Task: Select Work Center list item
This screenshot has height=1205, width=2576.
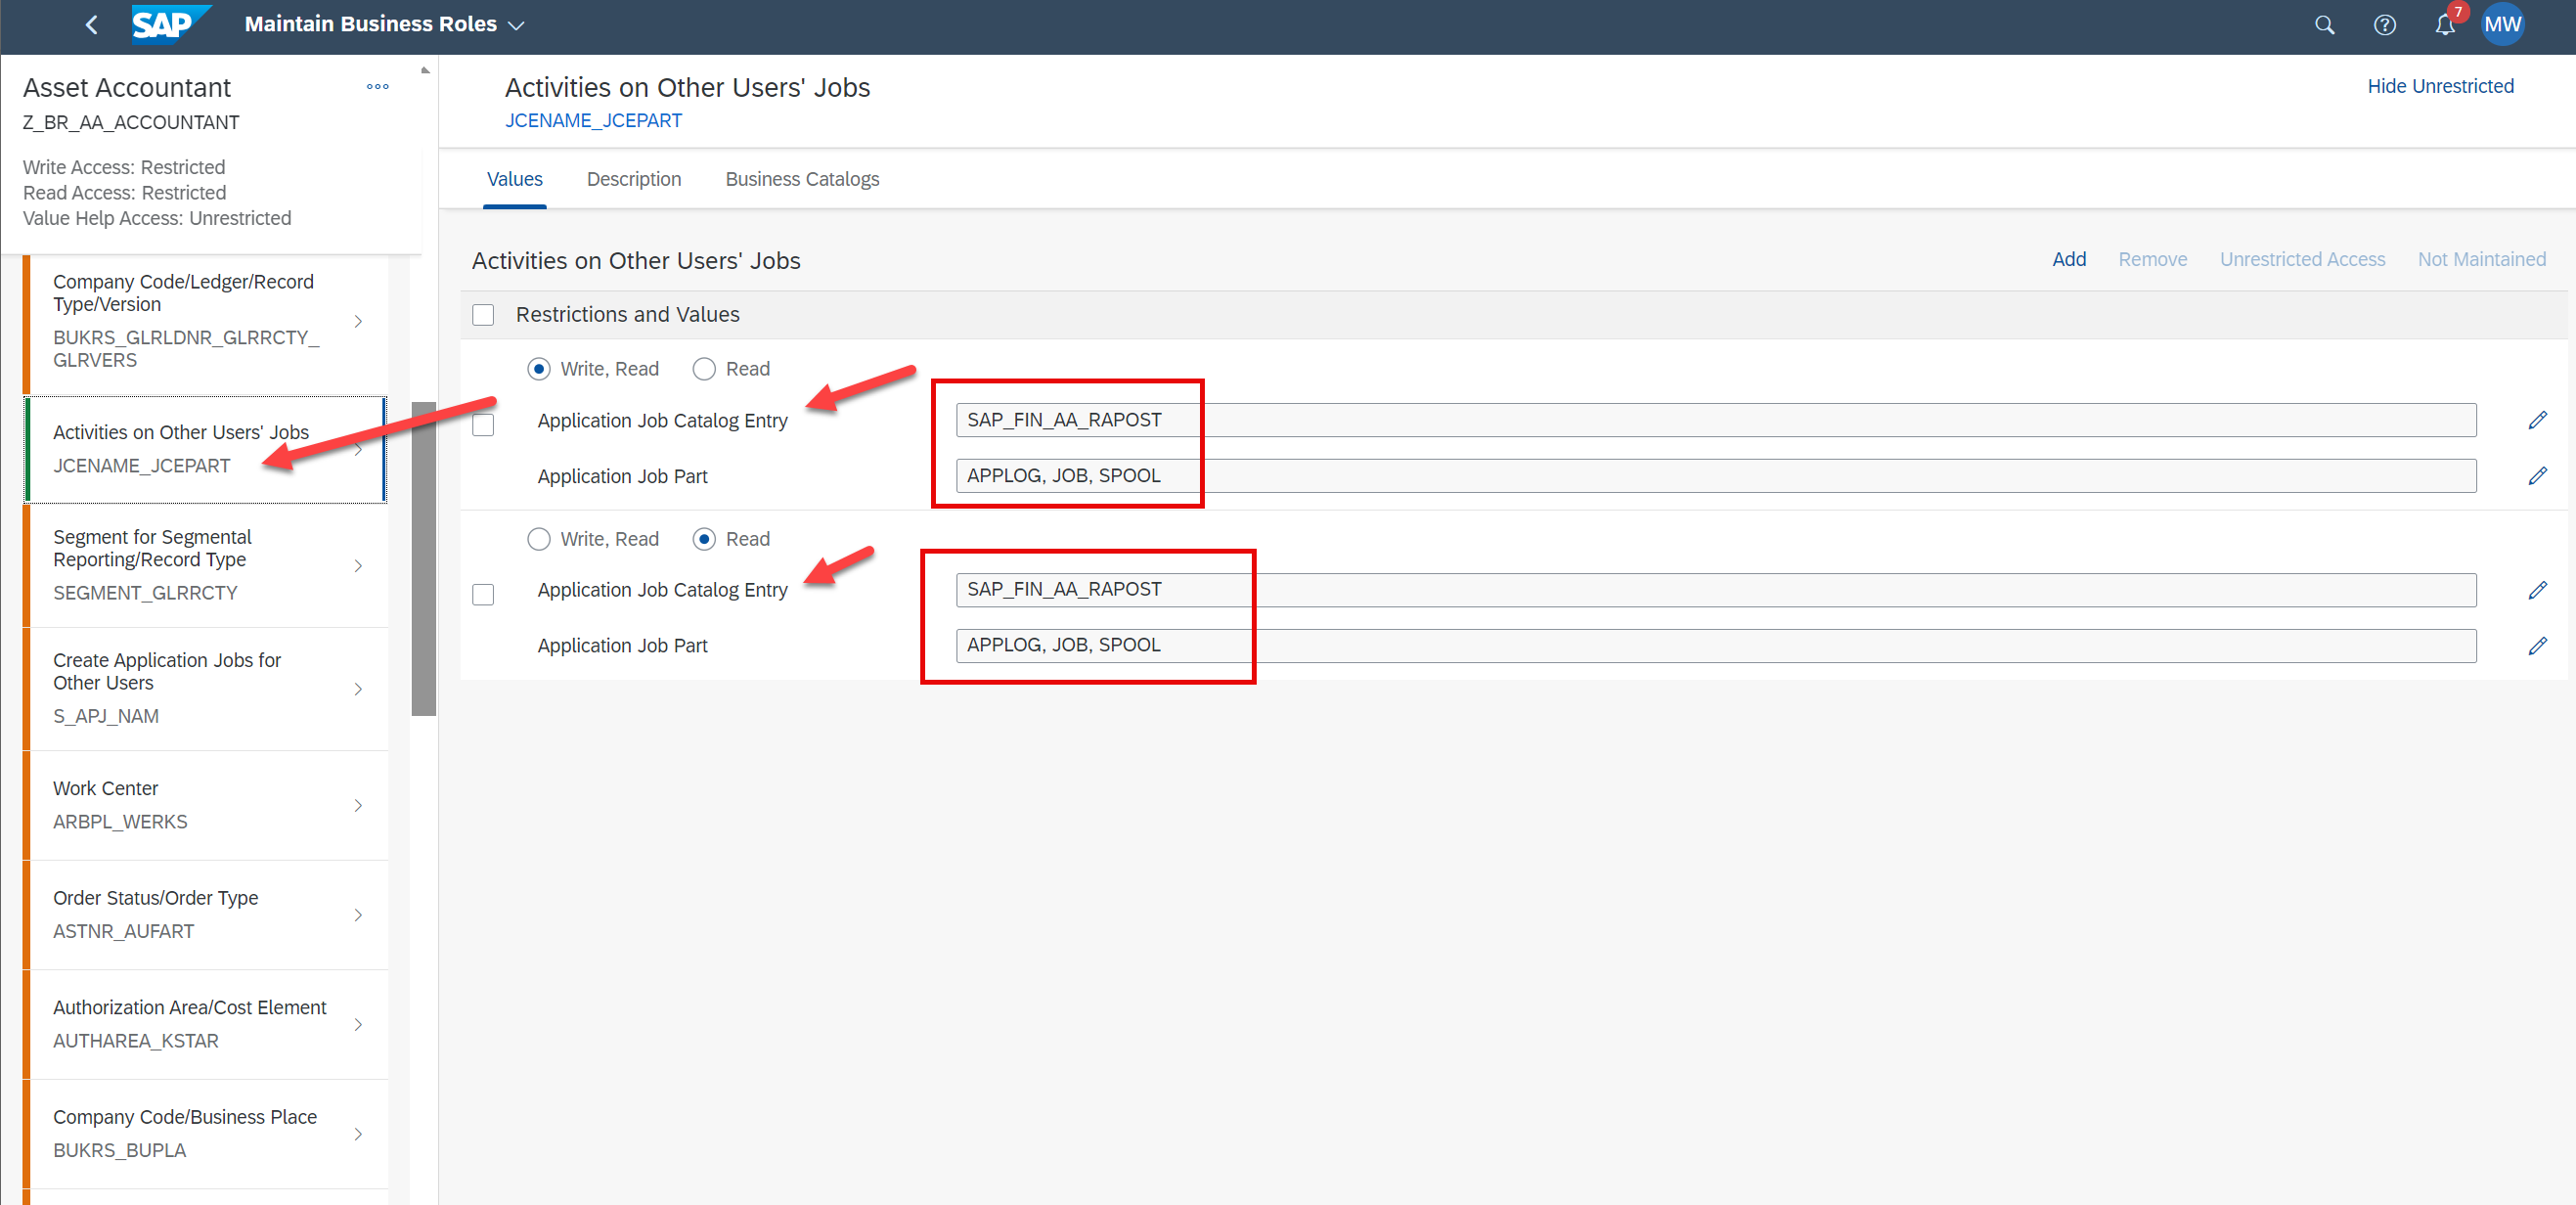Action: pyautogui.click(x=205, y=805)
